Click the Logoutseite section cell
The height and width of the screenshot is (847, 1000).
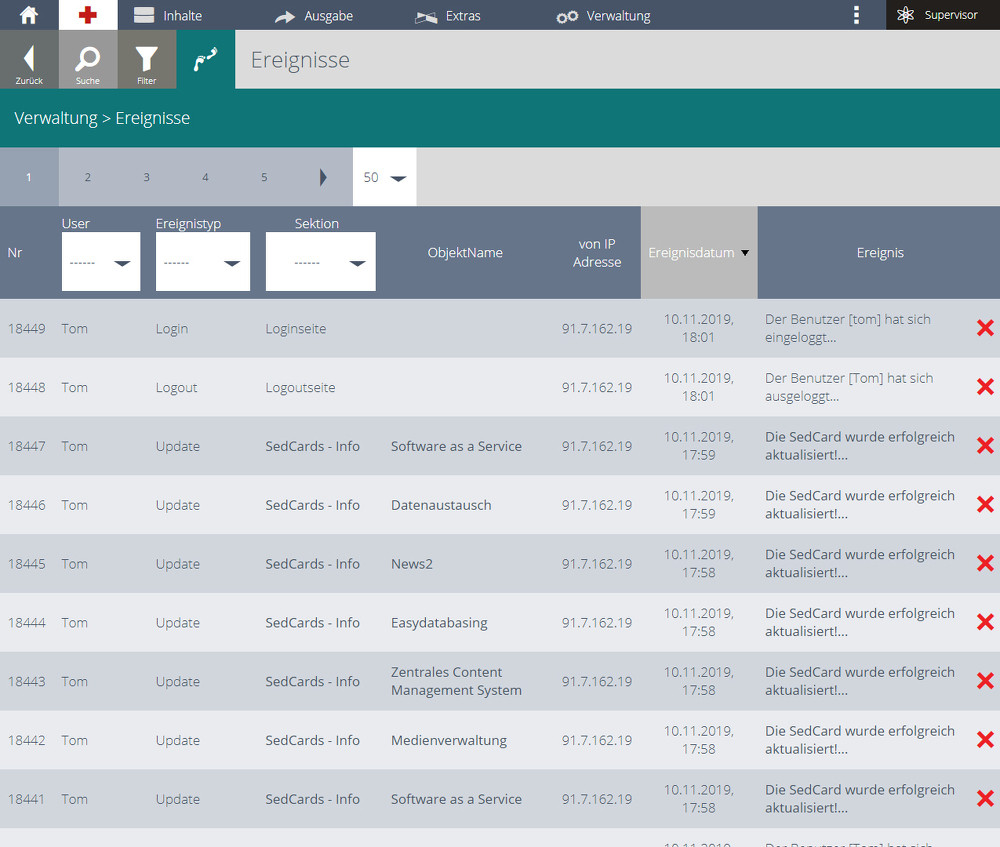(x=300, y=388)
